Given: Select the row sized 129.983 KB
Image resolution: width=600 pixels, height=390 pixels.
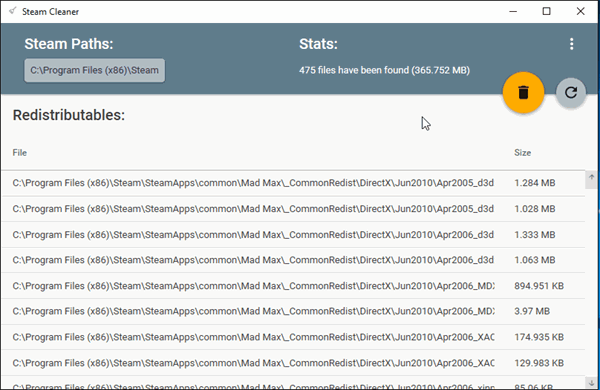Looking at the screenshot, I should [293, 363].
